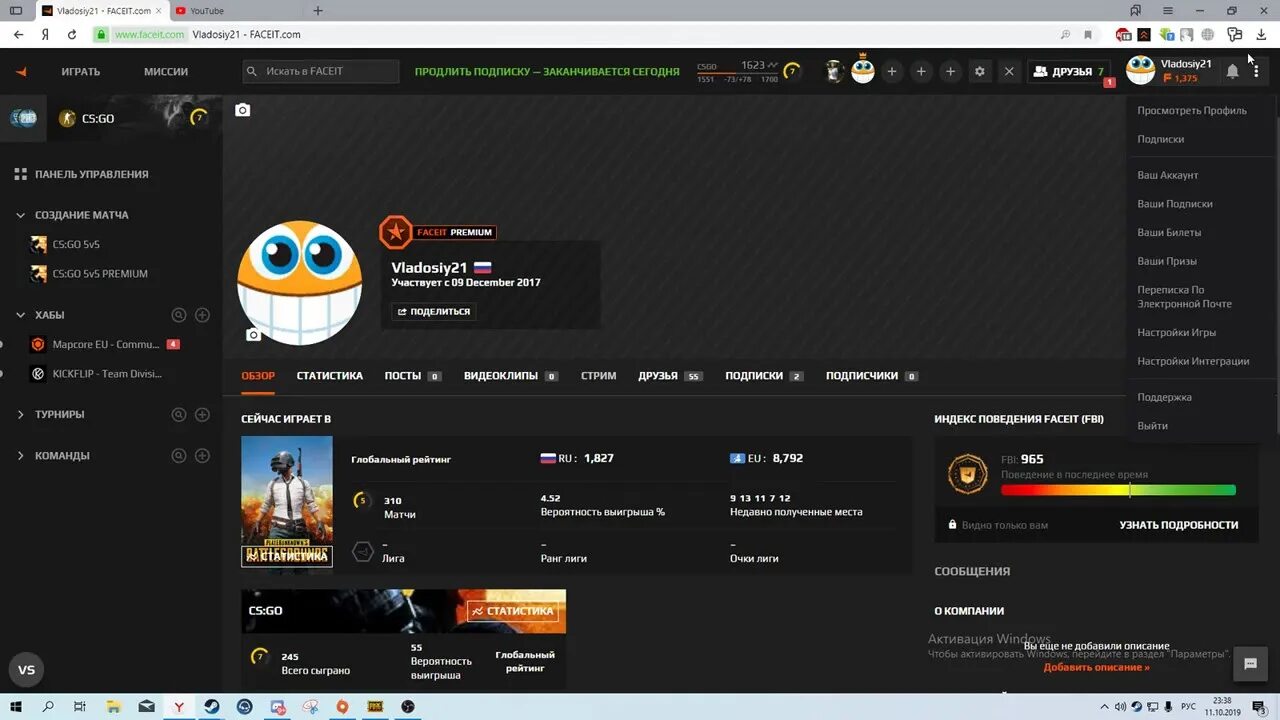Screen dimensions: 1280x720
Task: Open the Друзья 7 header button
Action: pos(1070,72)
